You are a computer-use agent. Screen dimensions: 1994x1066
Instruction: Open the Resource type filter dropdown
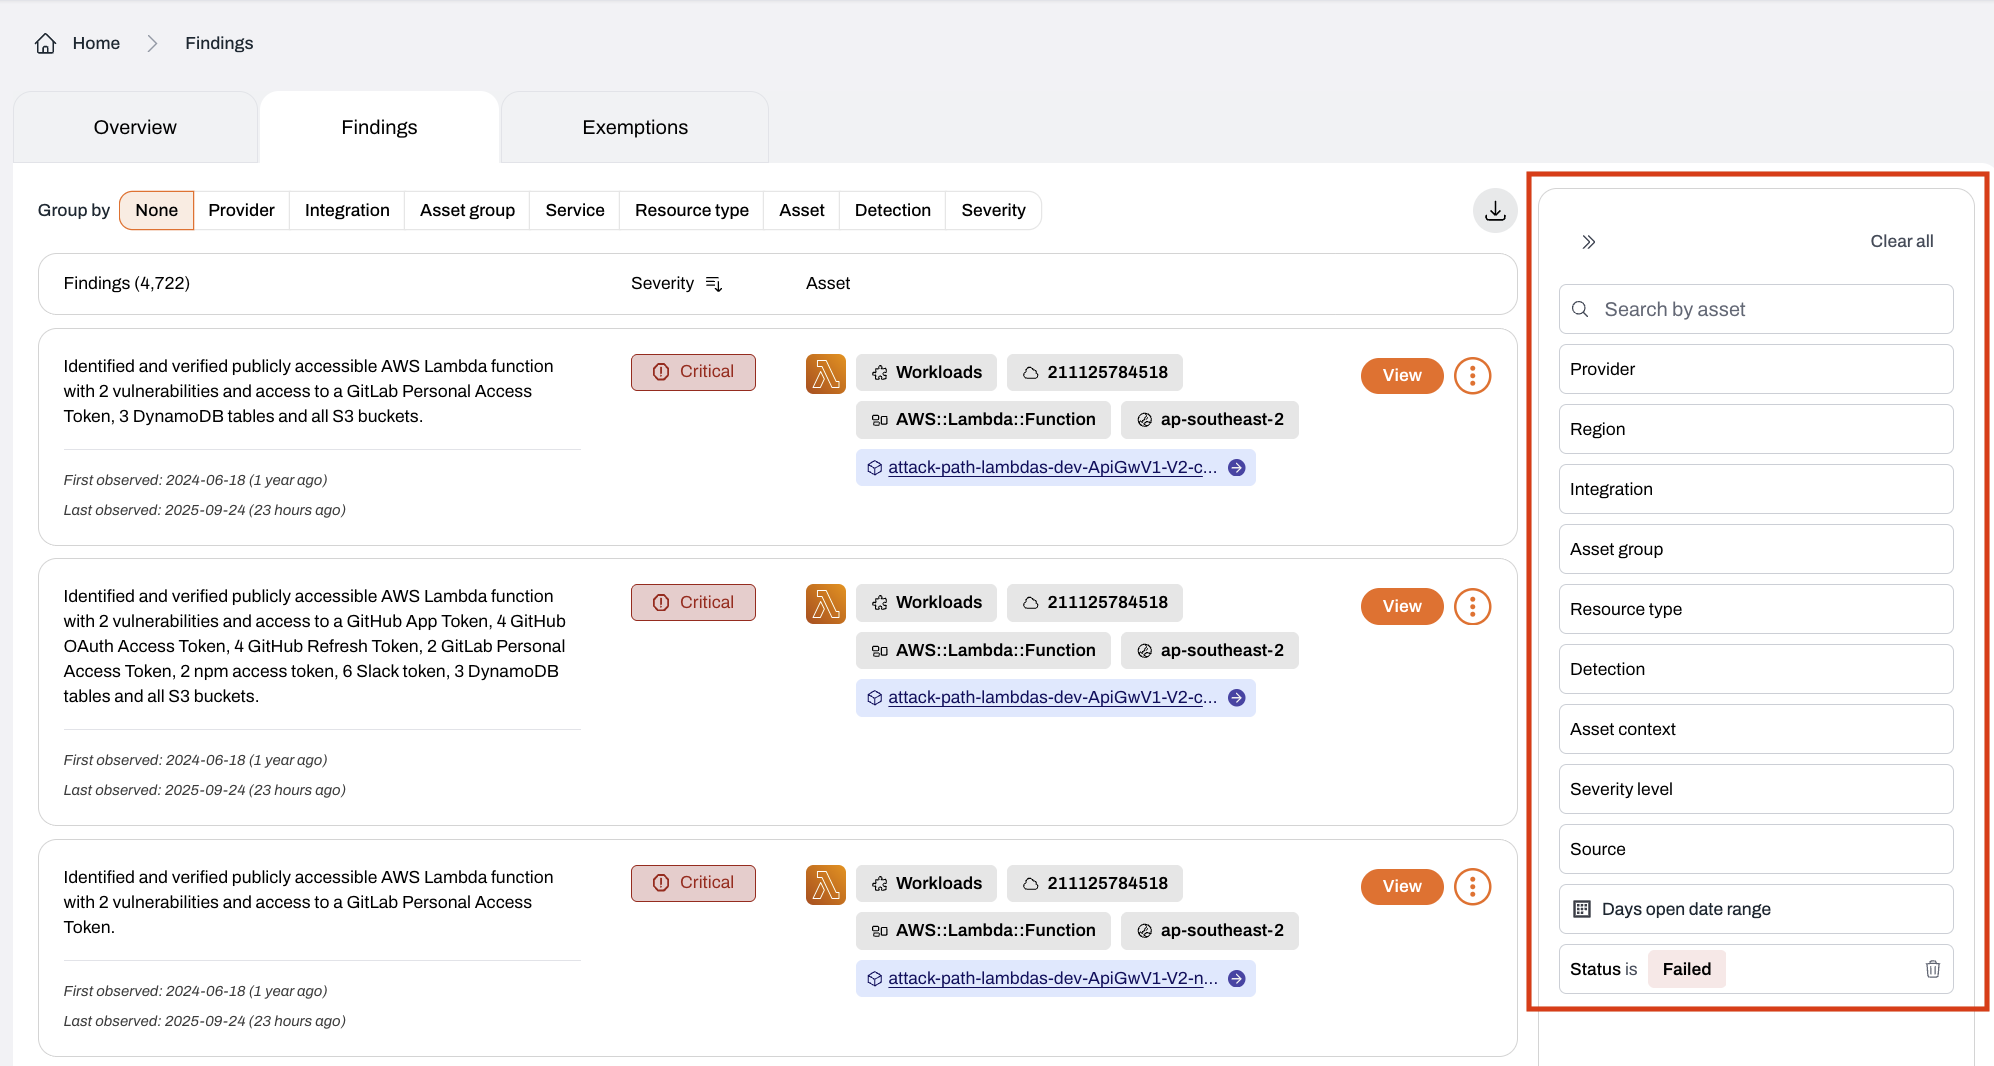click(x=1756, y=609)
